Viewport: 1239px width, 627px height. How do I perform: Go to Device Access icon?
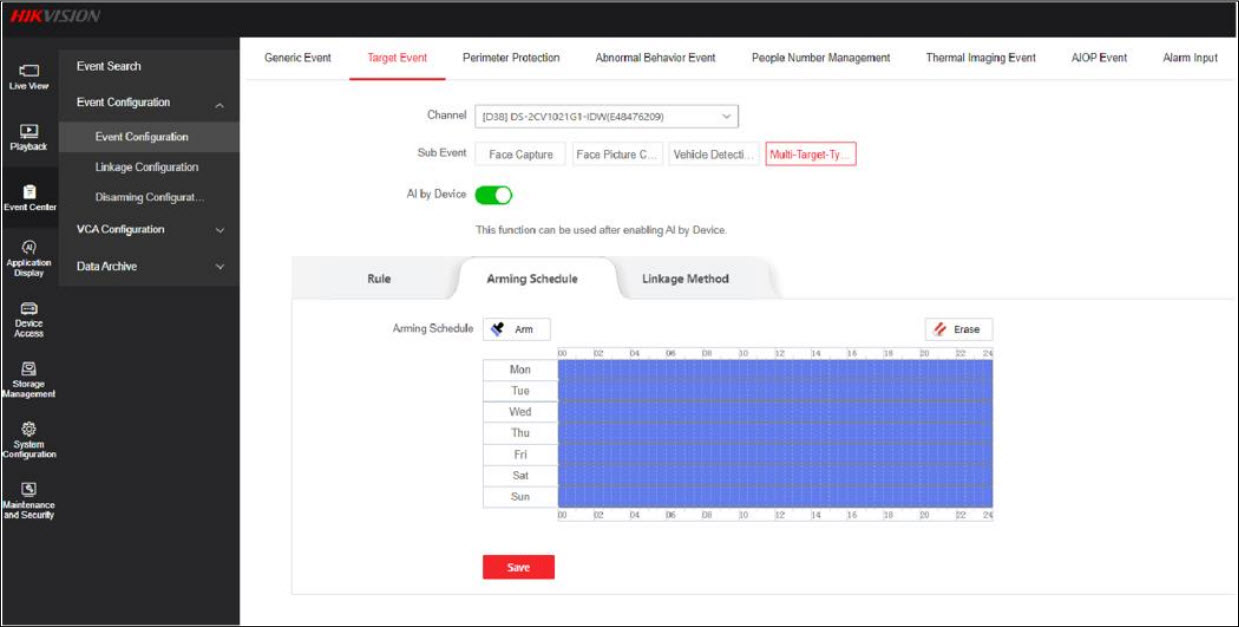coord(29,318)
